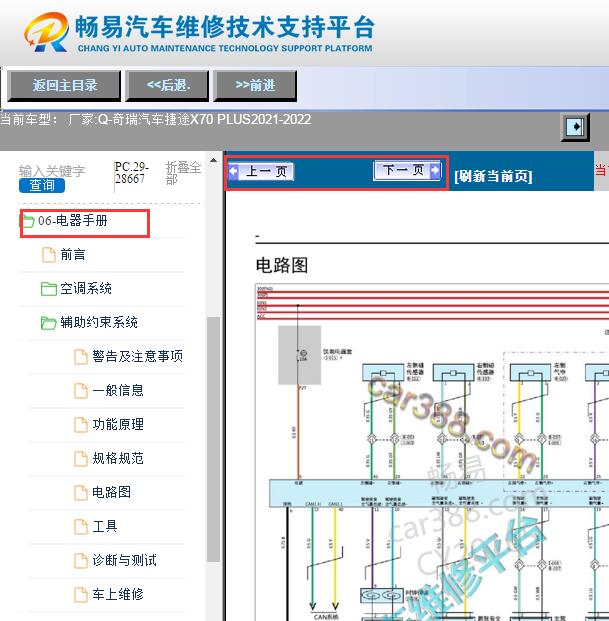Select the 规格规范 entry text
609x621 pixels.
click(118, 459)
